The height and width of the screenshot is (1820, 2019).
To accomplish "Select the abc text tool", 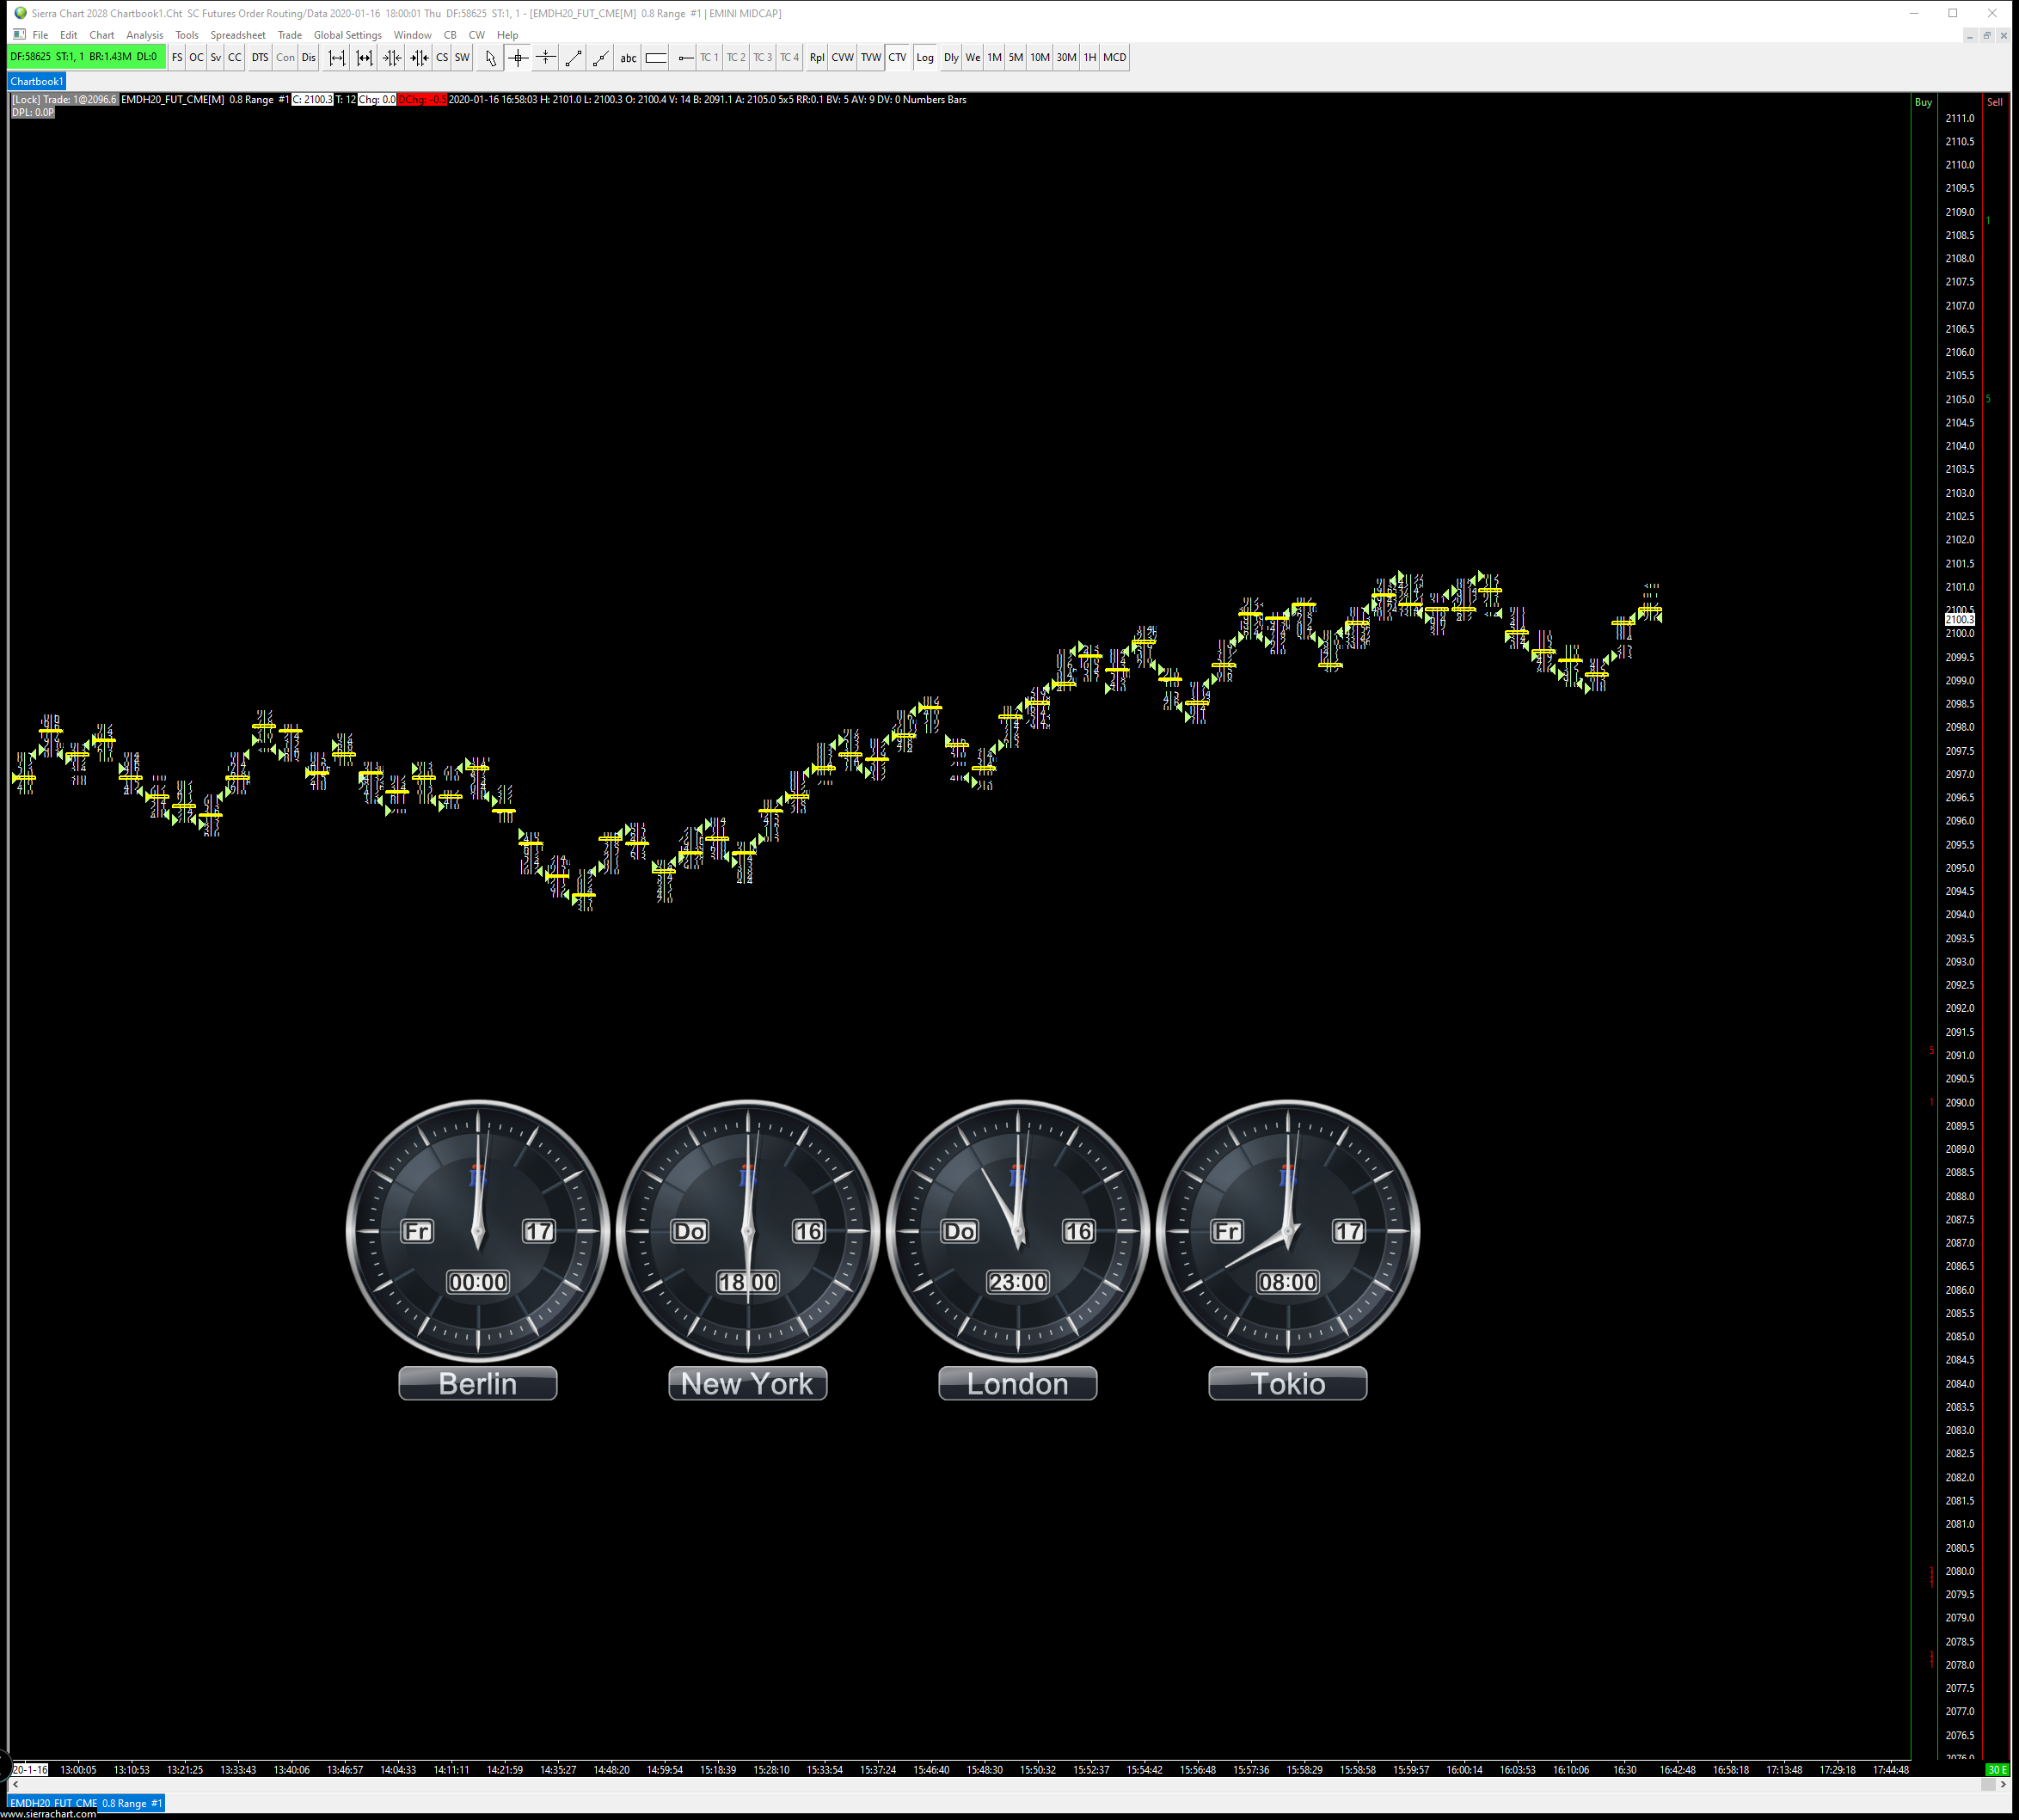I will (628, 58).
